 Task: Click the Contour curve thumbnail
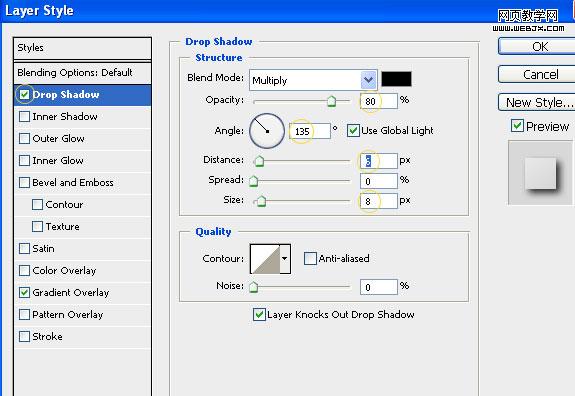click(x=265, y=259)
